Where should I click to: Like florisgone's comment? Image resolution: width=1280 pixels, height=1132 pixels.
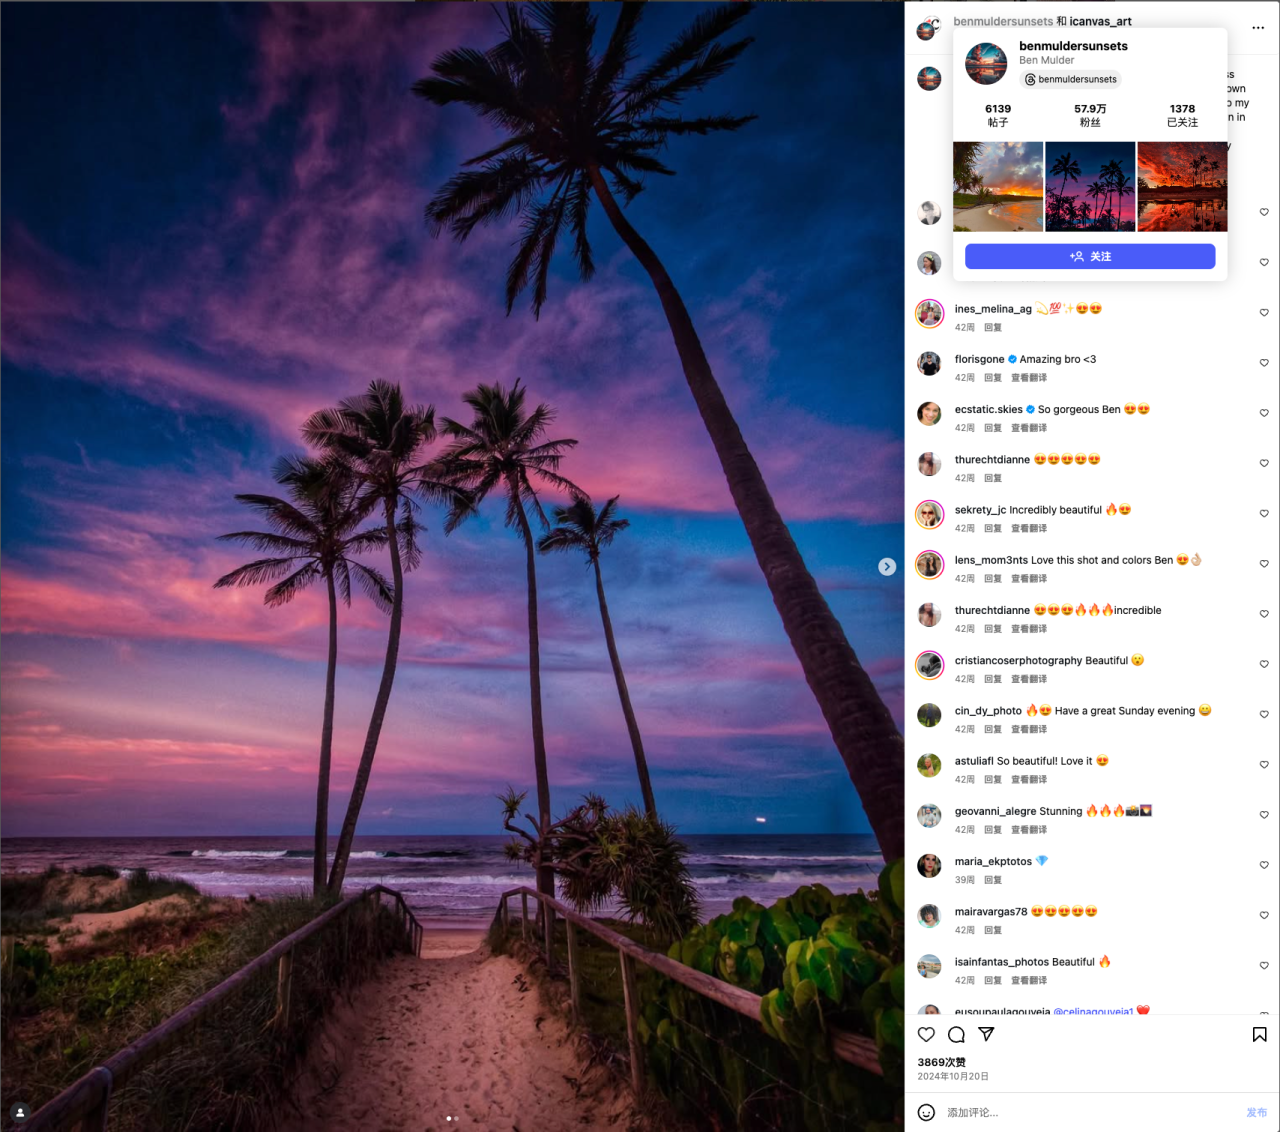(x=1264, y=363)
